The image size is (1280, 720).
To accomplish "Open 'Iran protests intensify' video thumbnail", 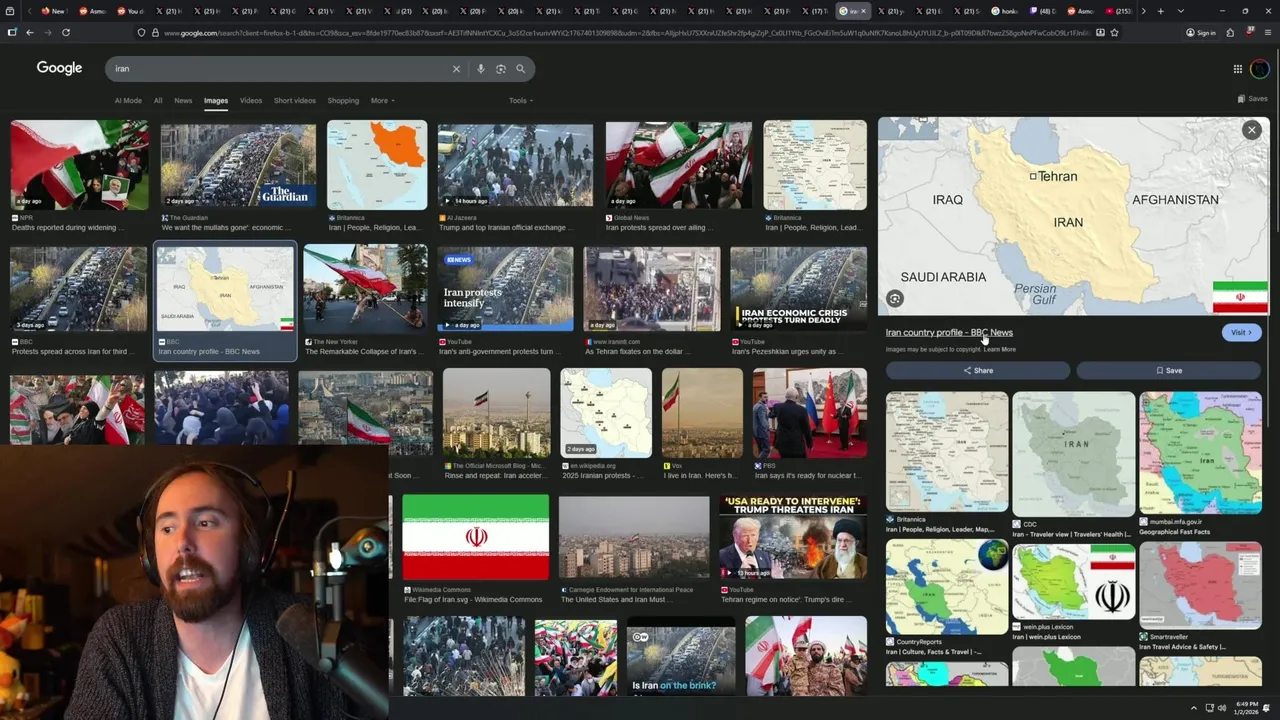I will pos(505,289).
